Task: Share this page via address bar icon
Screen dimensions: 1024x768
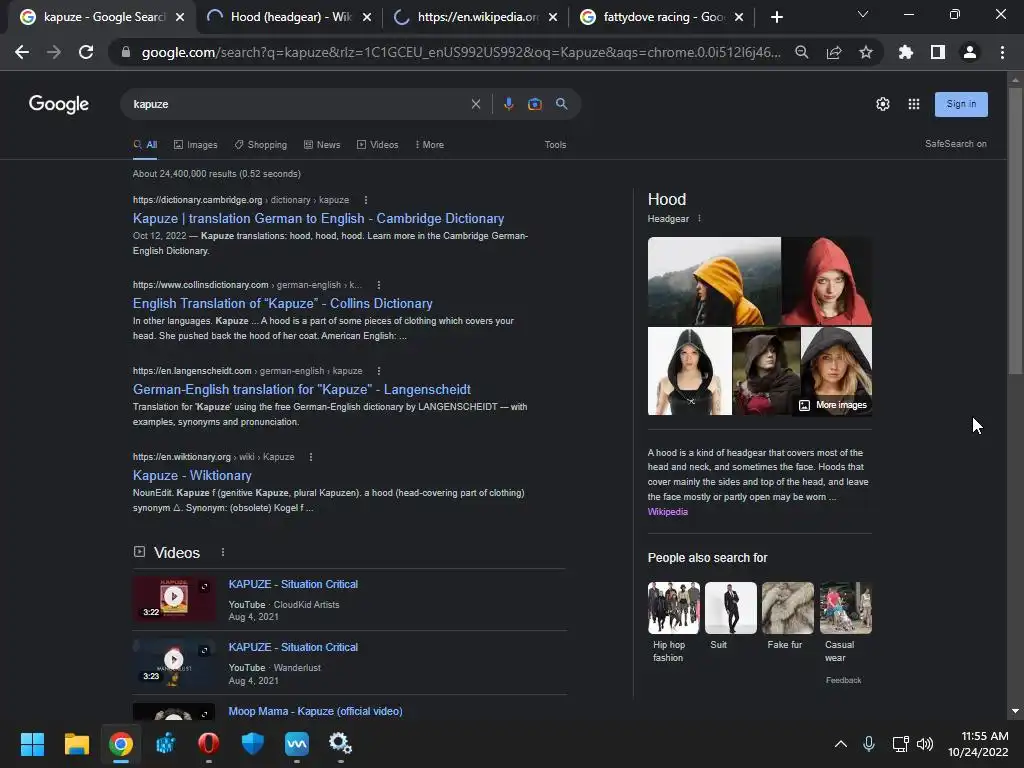Action: 833,52
